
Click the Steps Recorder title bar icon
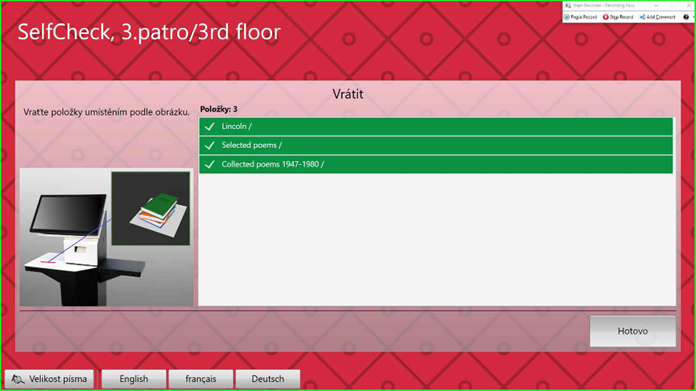coord(568,5)
